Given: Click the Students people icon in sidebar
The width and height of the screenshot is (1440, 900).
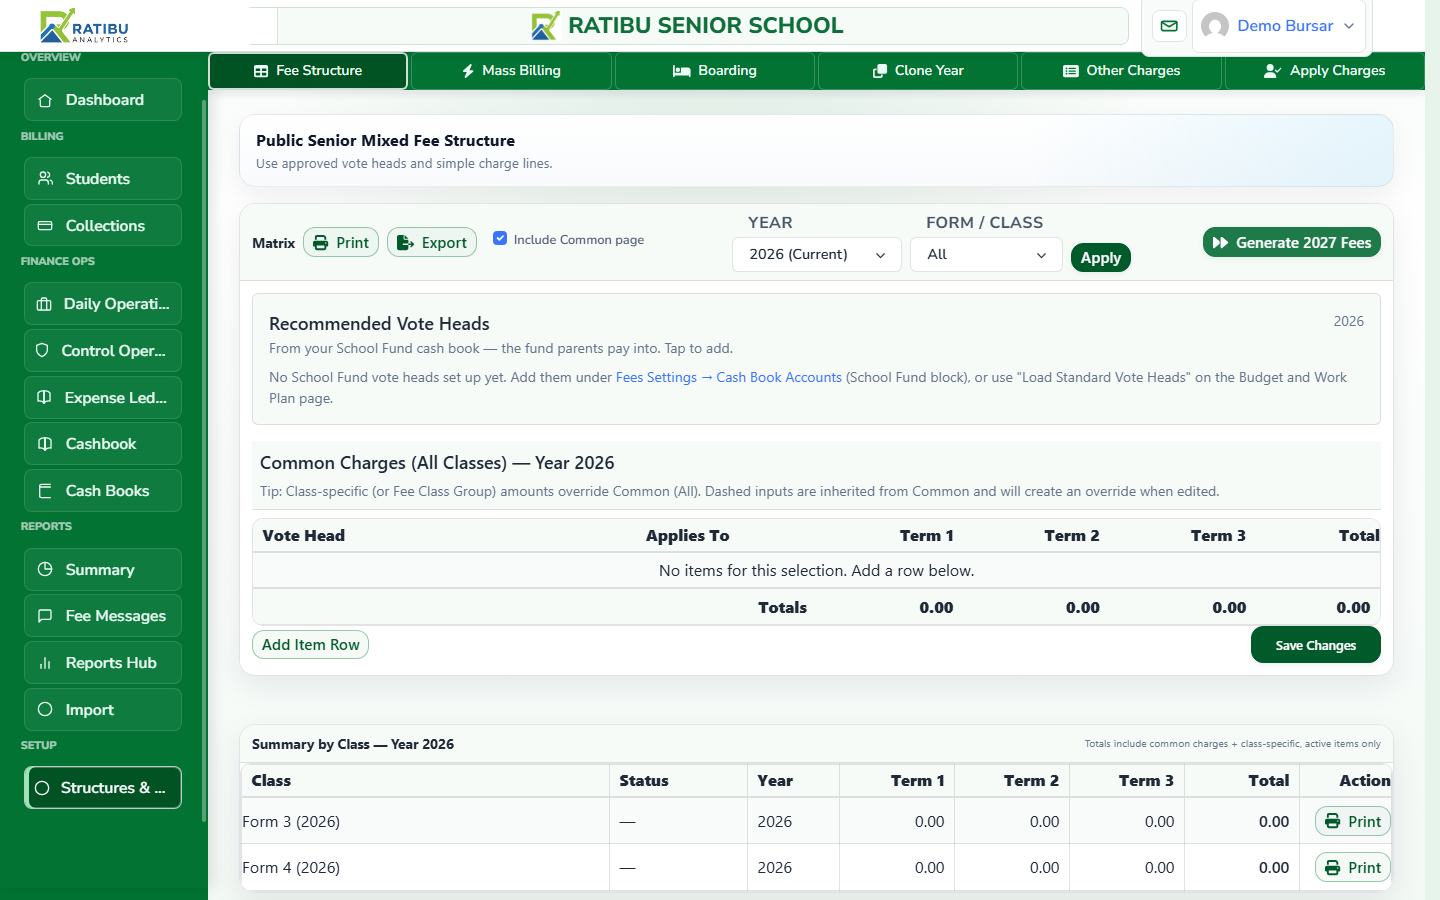Looking at the screenshot, I should pyautogui.click(x=45, y=178).
